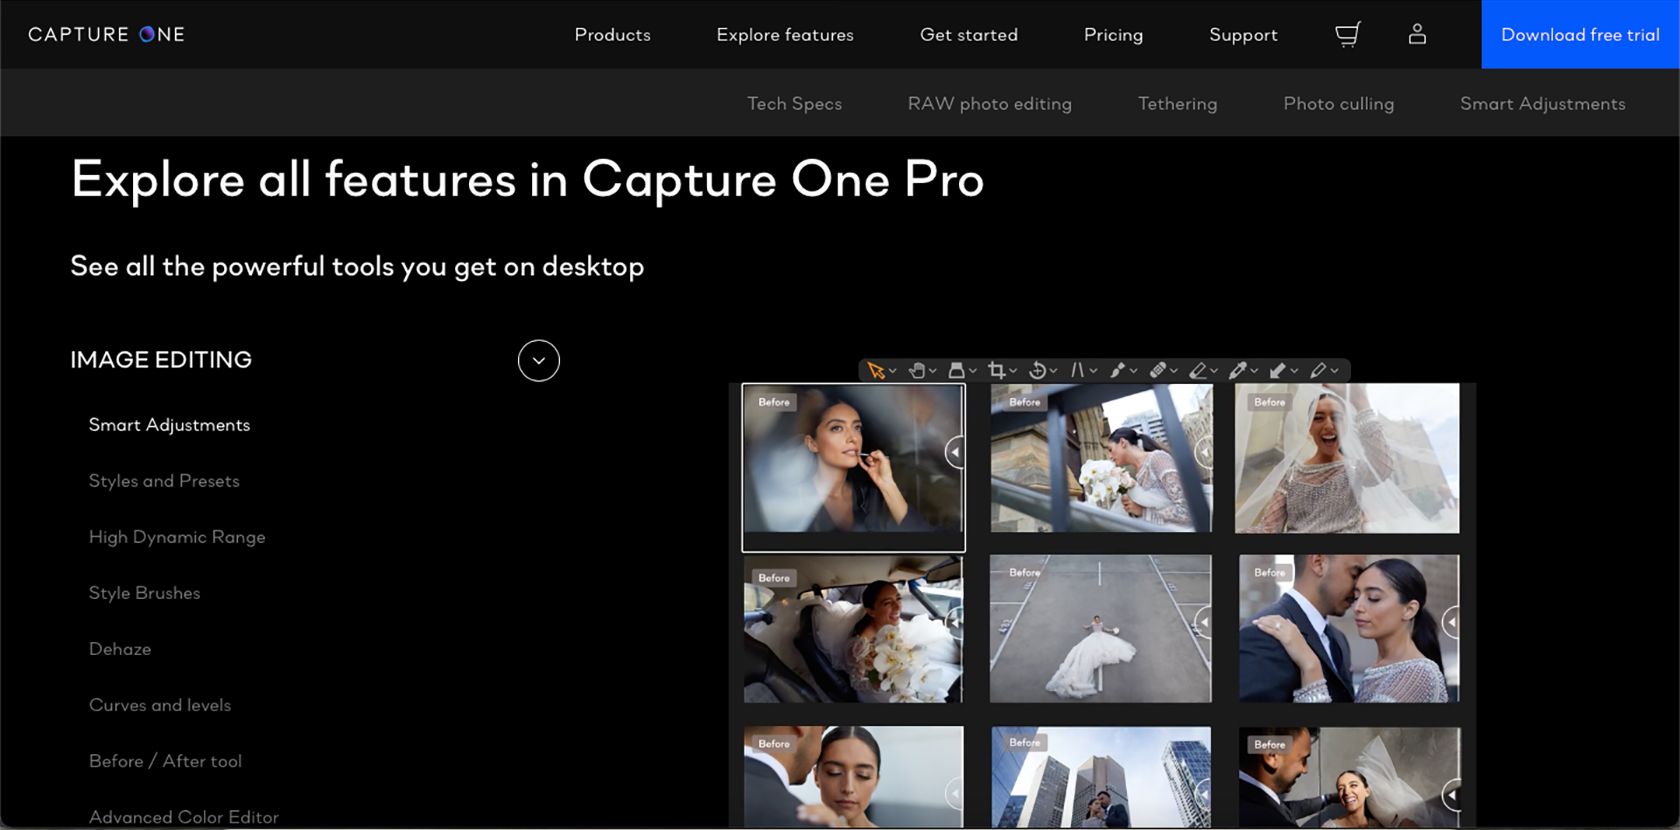Open dropdown chevron beside Annotation pencil tool

1334,372
